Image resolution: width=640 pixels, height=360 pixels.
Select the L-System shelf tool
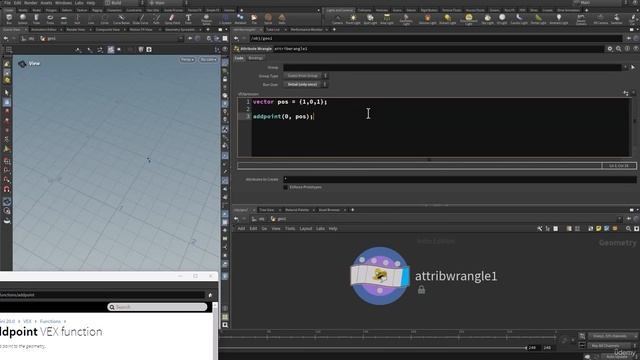[x=226, y=19]
